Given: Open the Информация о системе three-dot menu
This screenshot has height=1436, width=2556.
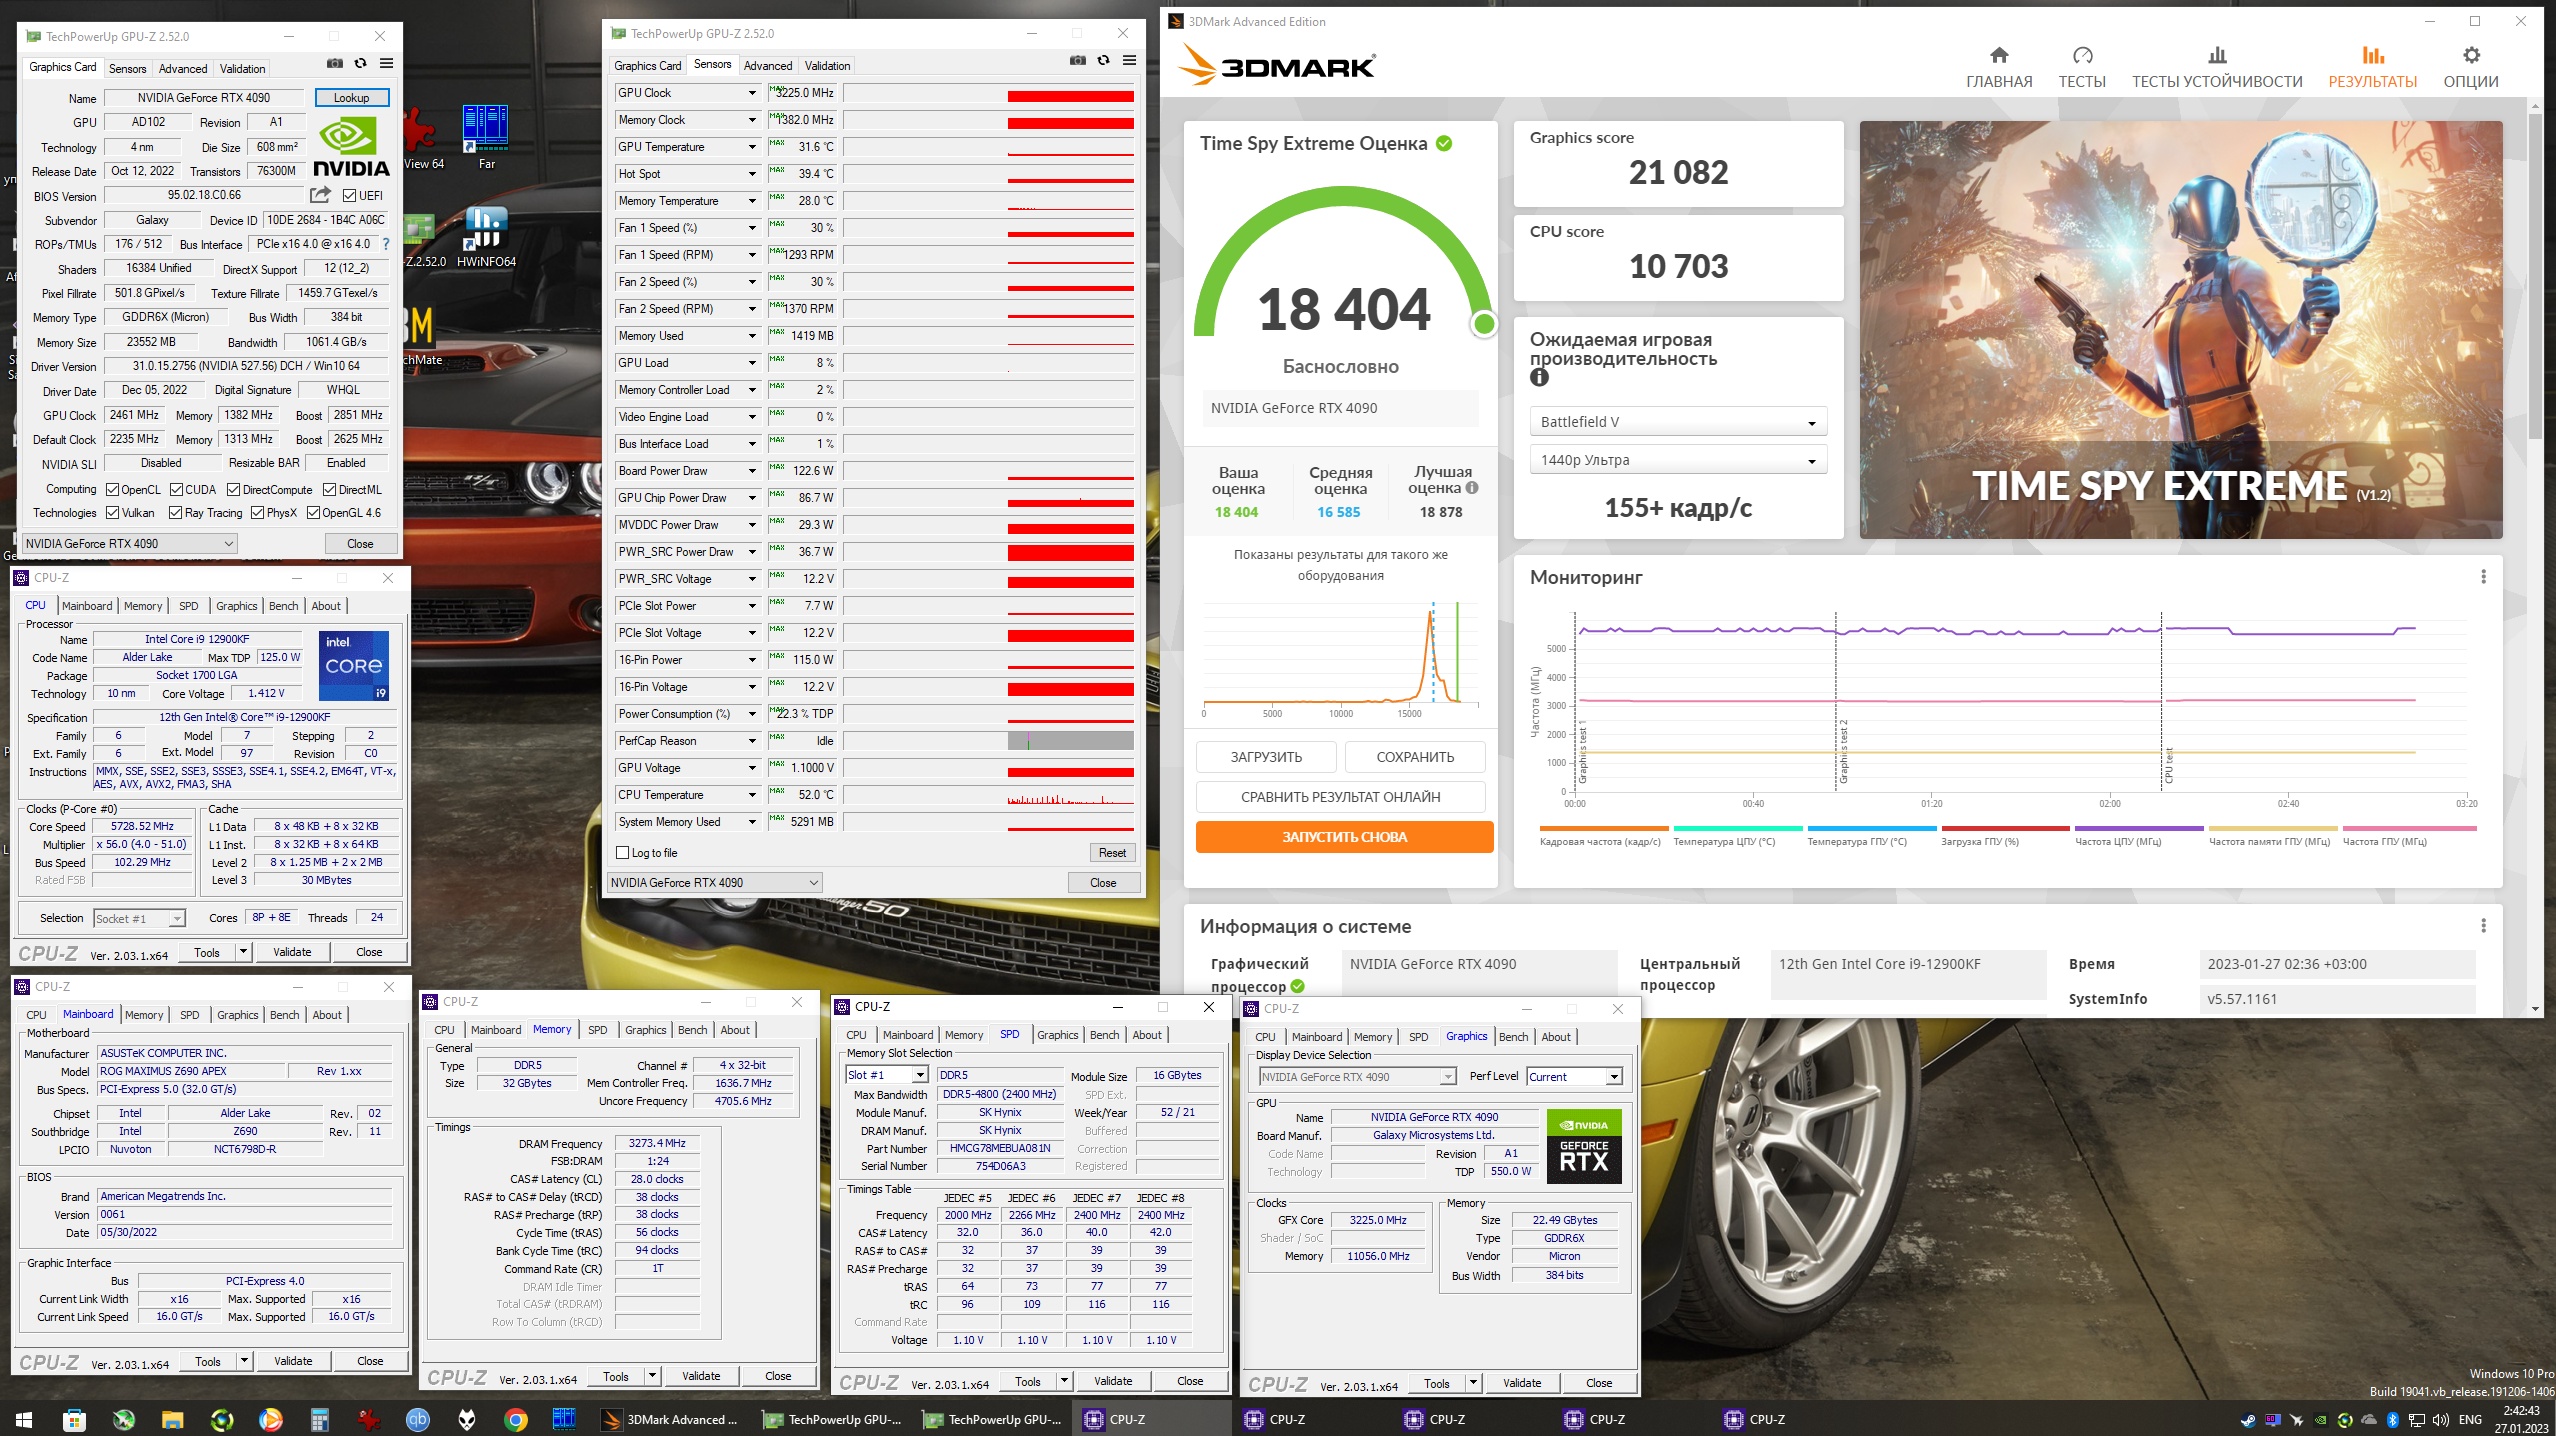Looking at the screenshot, I should [2483, 926].
